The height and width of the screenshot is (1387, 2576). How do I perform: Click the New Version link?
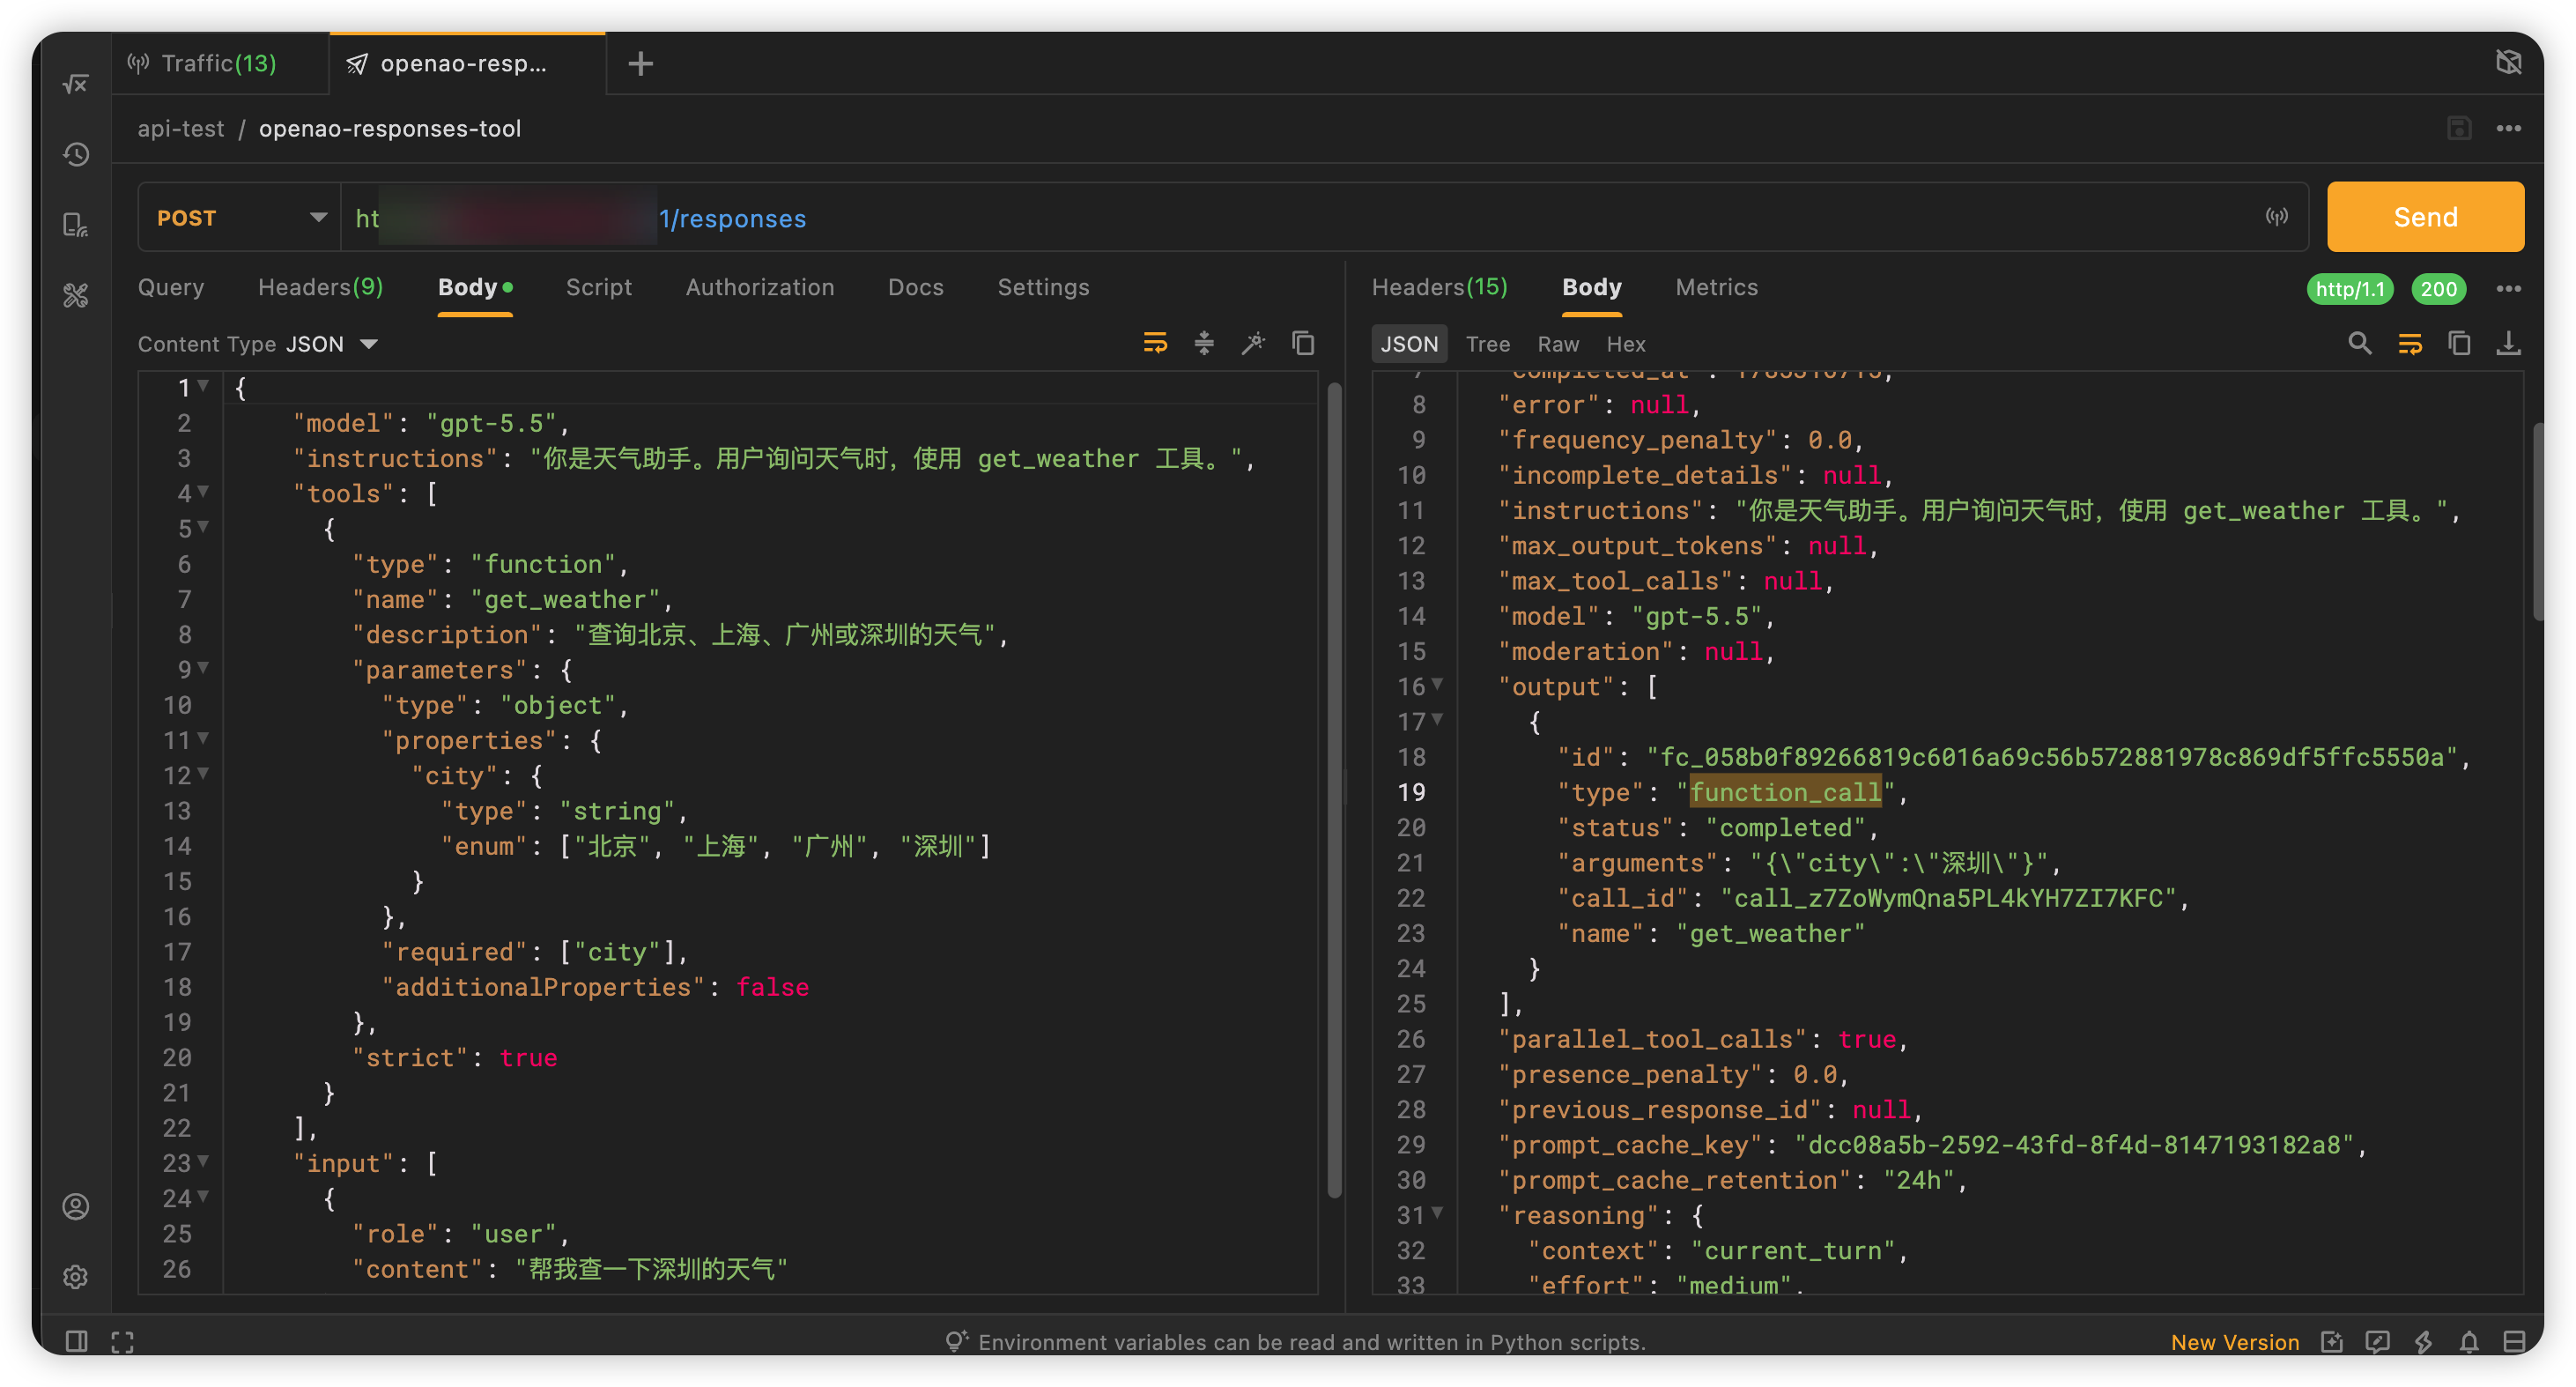[x=2235, y=1342]
